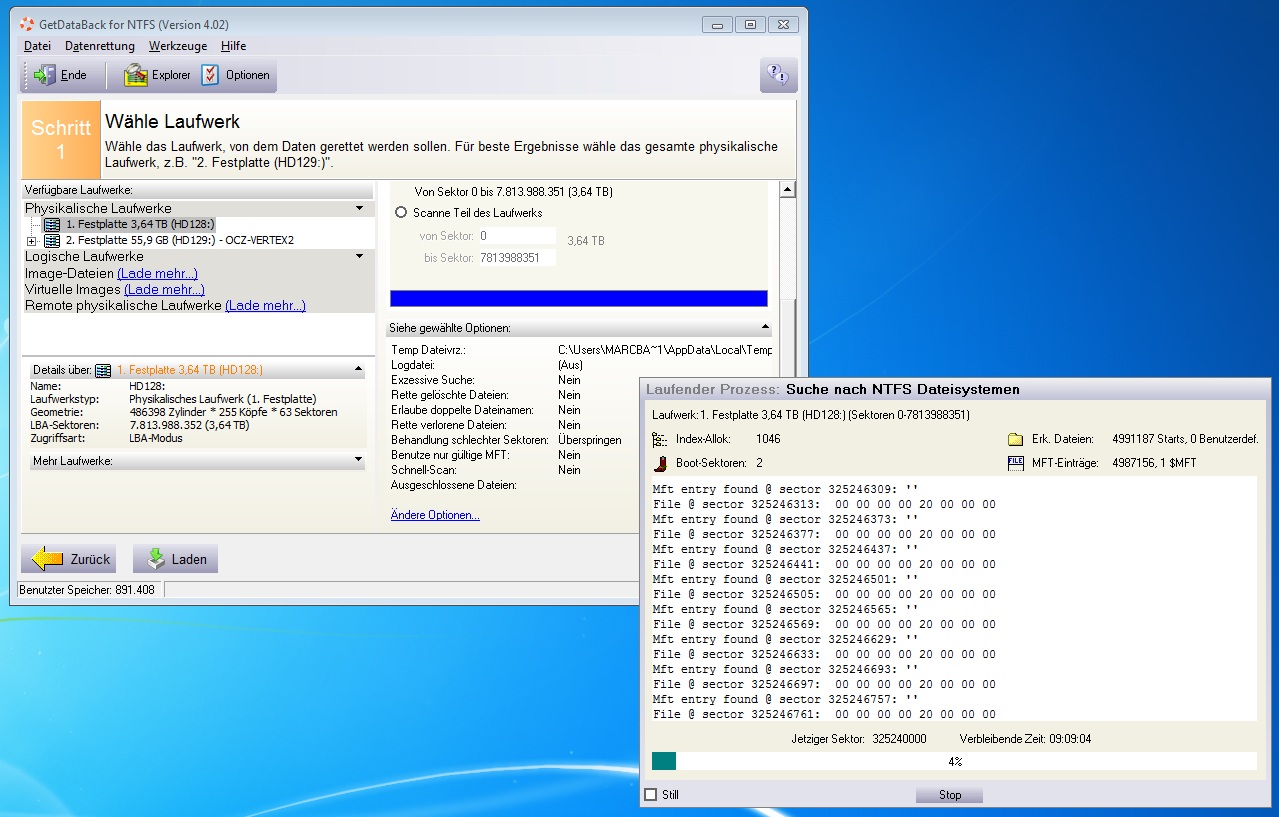Expand the 2. Festplatte tree node
The image size is (1279, 817).
pyautogui.click(x=32, y=241)
